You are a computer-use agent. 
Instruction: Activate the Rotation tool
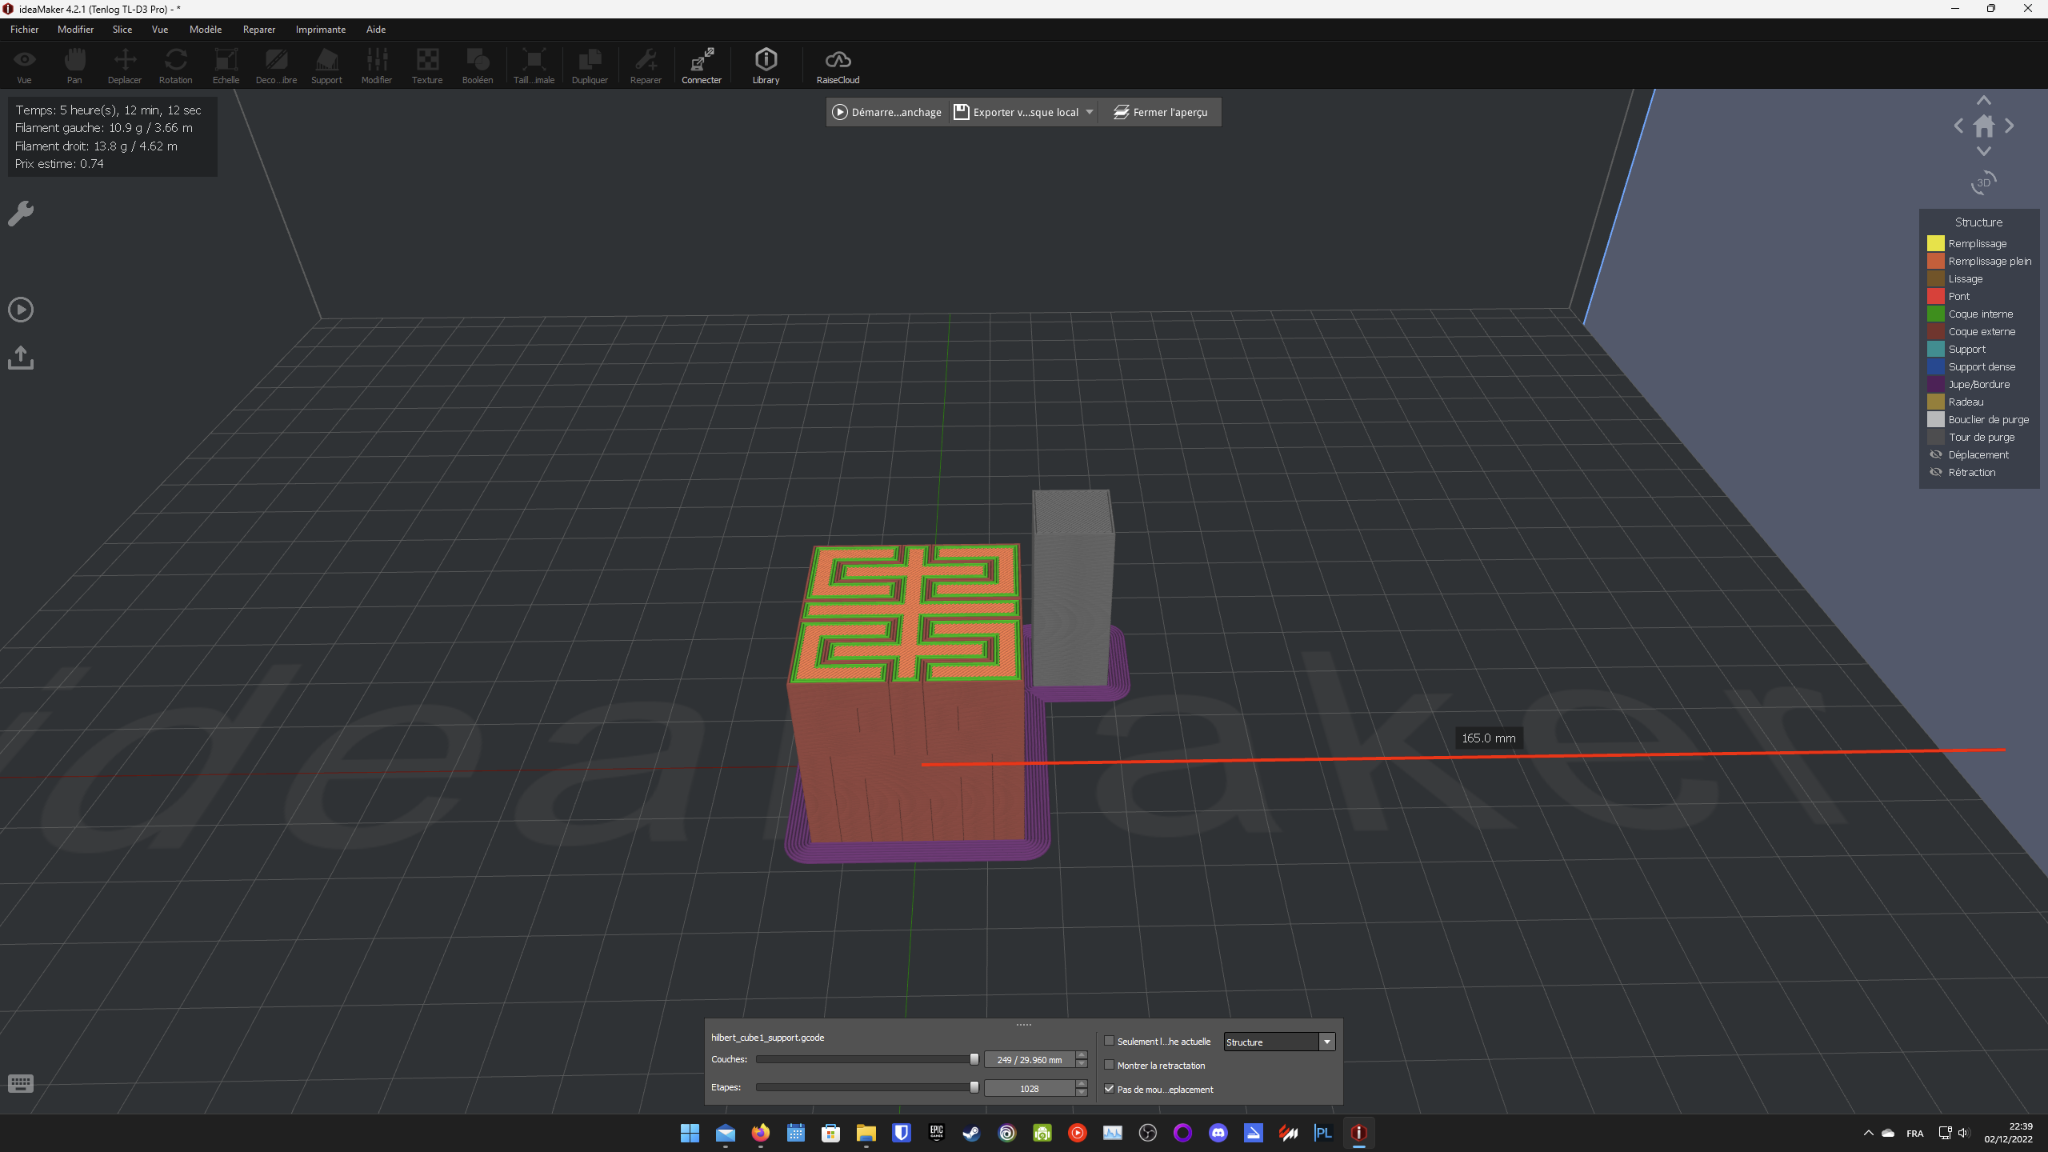click(x=176, y=66)
